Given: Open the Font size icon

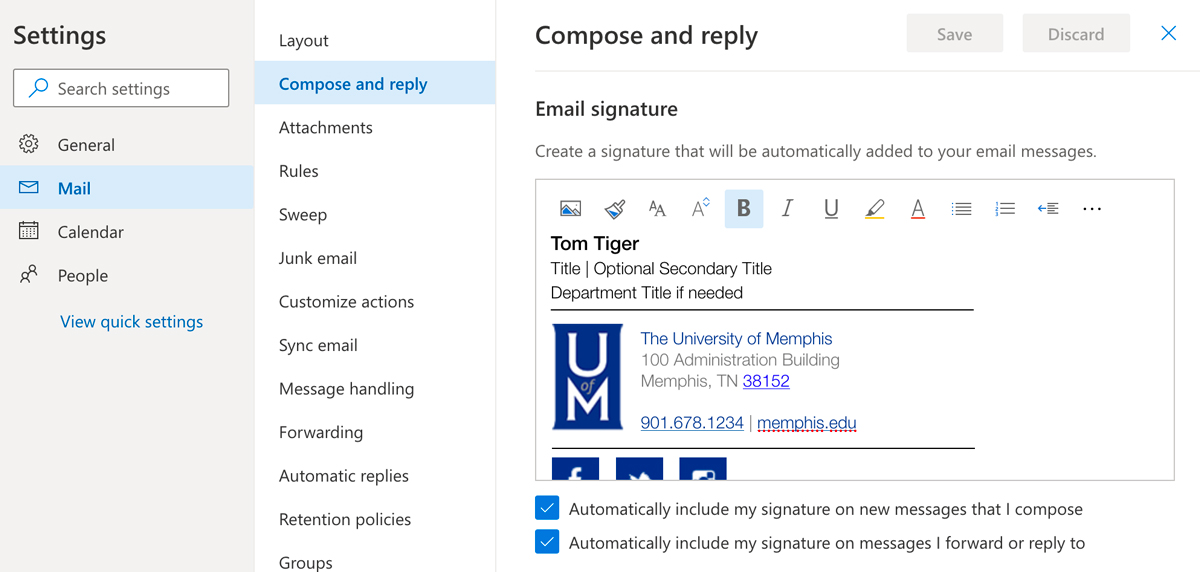Looking at the screenshot, I should click(x=701, y=209).
